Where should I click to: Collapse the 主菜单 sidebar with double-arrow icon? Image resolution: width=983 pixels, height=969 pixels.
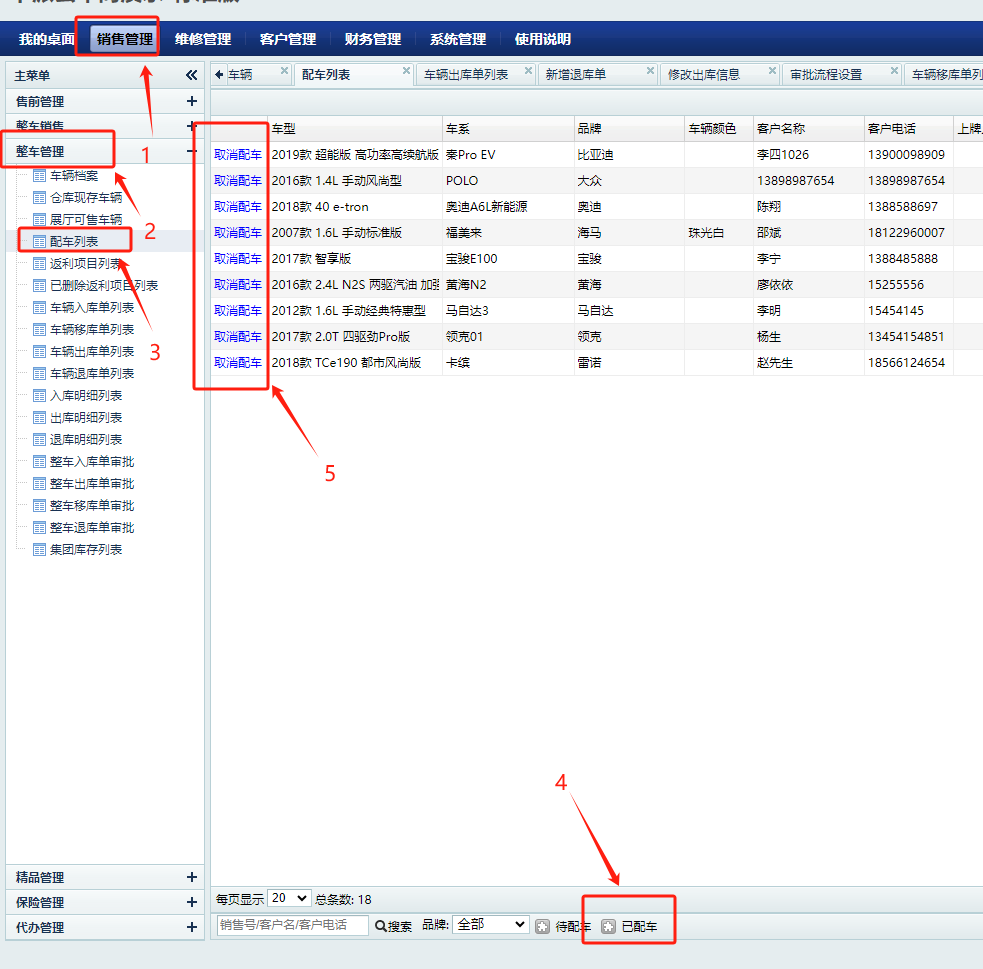click(191, 75)
